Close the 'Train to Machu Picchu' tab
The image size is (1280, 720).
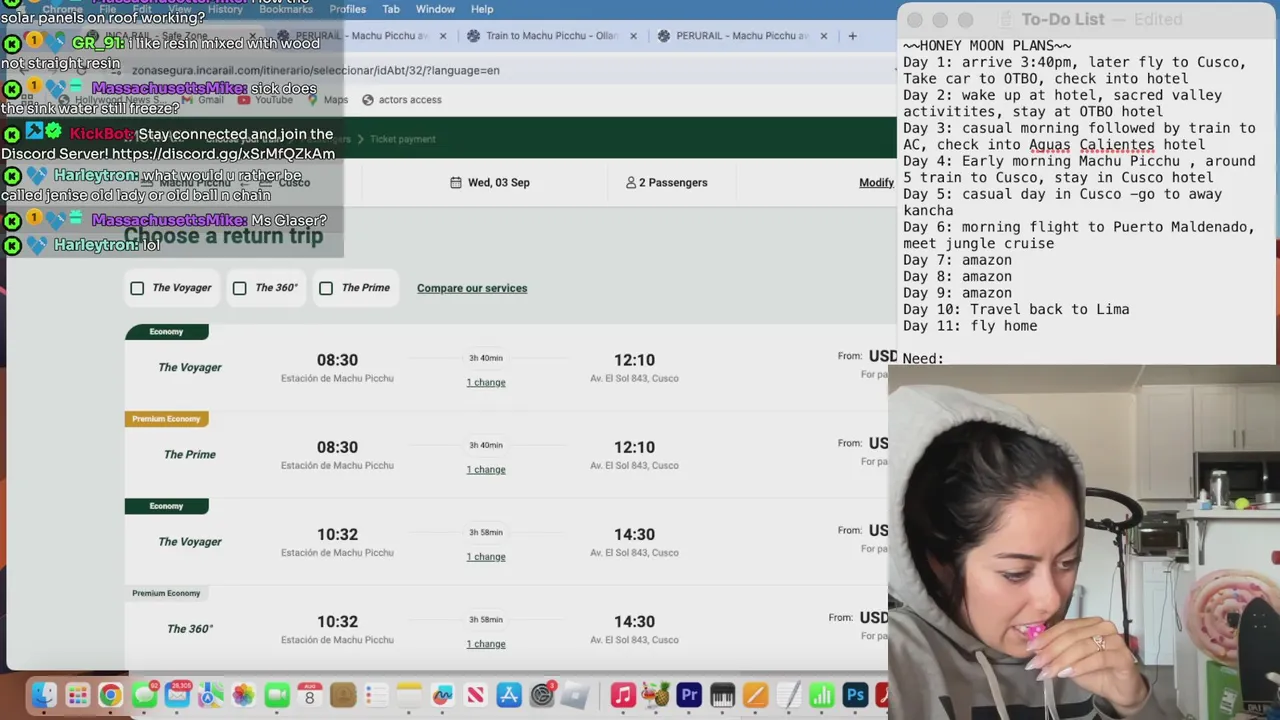tap(633, 36)
